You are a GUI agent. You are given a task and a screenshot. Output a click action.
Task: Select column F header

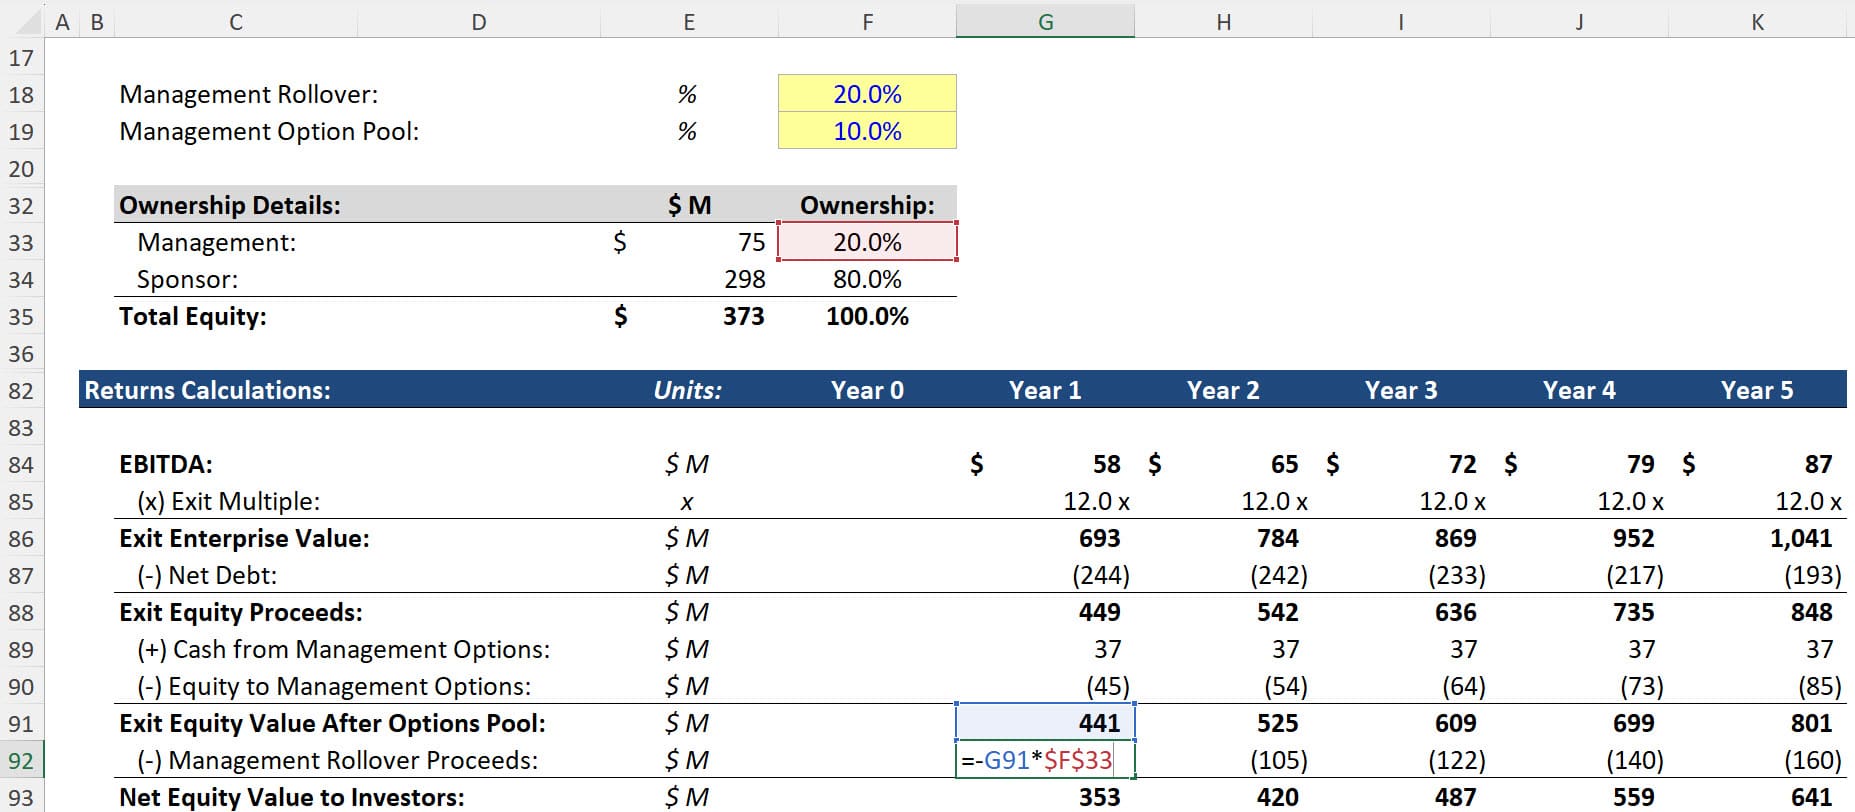tap(867, 22)
